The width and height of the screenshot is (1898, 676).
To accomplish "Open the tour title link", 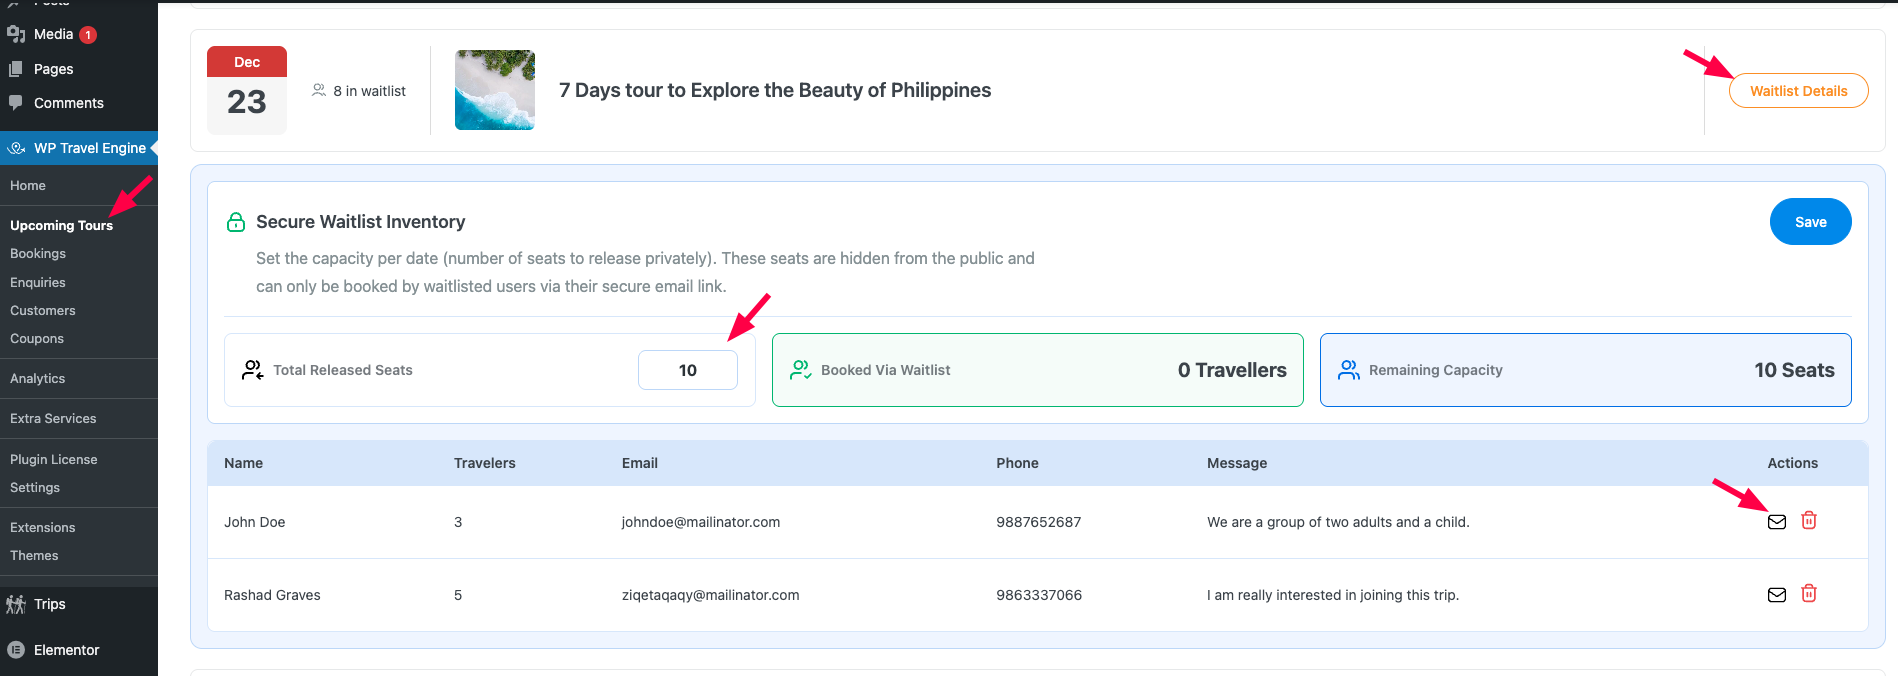I will click(x=774, y=90).
